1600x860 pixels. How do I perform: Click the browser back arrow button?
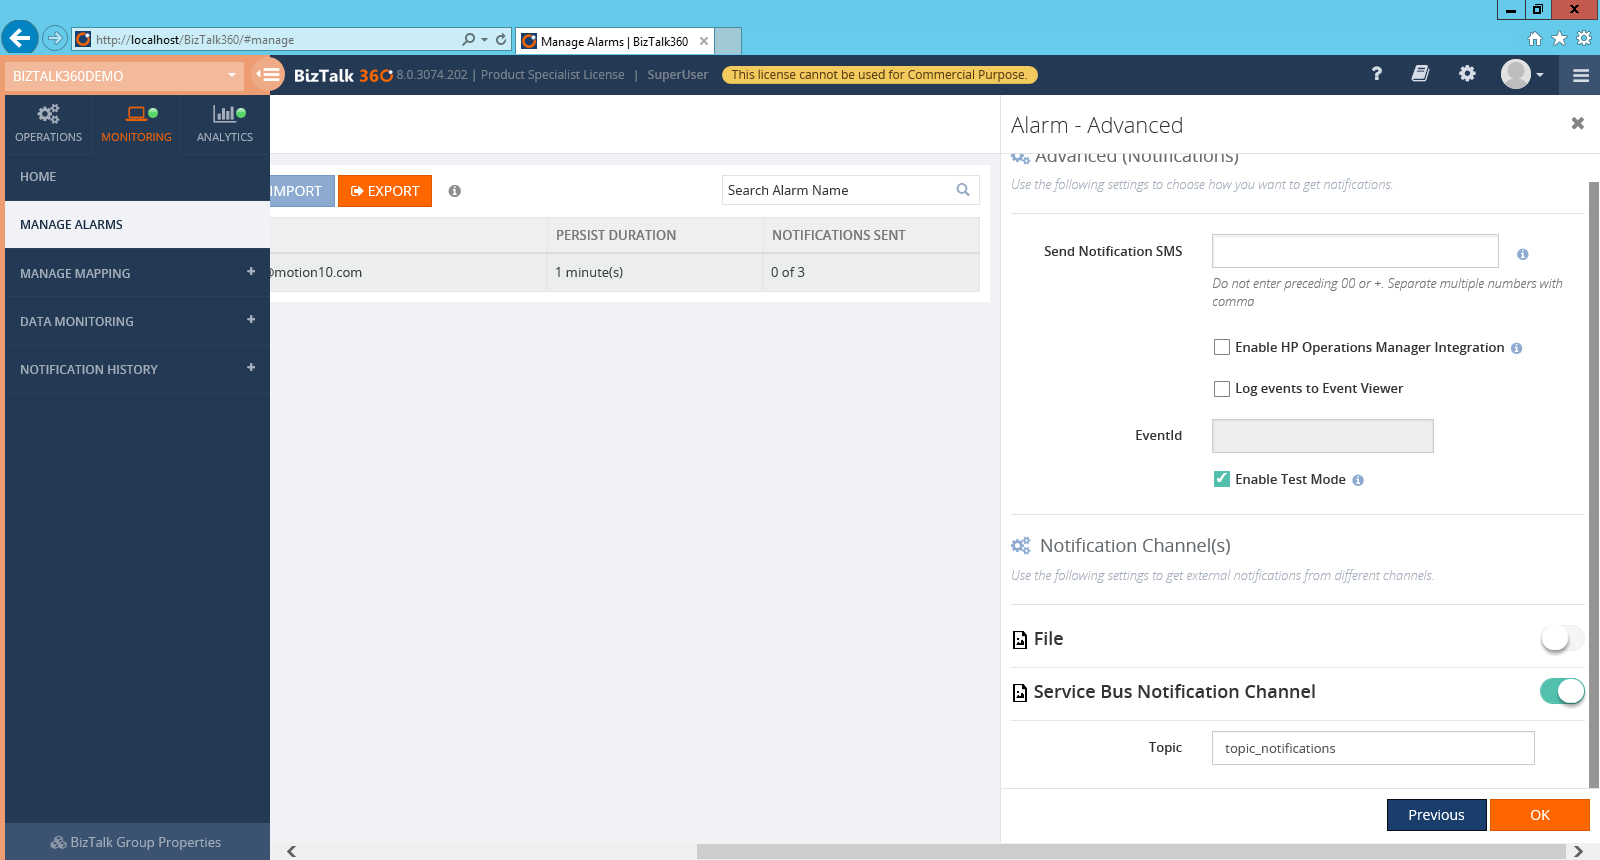click(x=20, y=39)
